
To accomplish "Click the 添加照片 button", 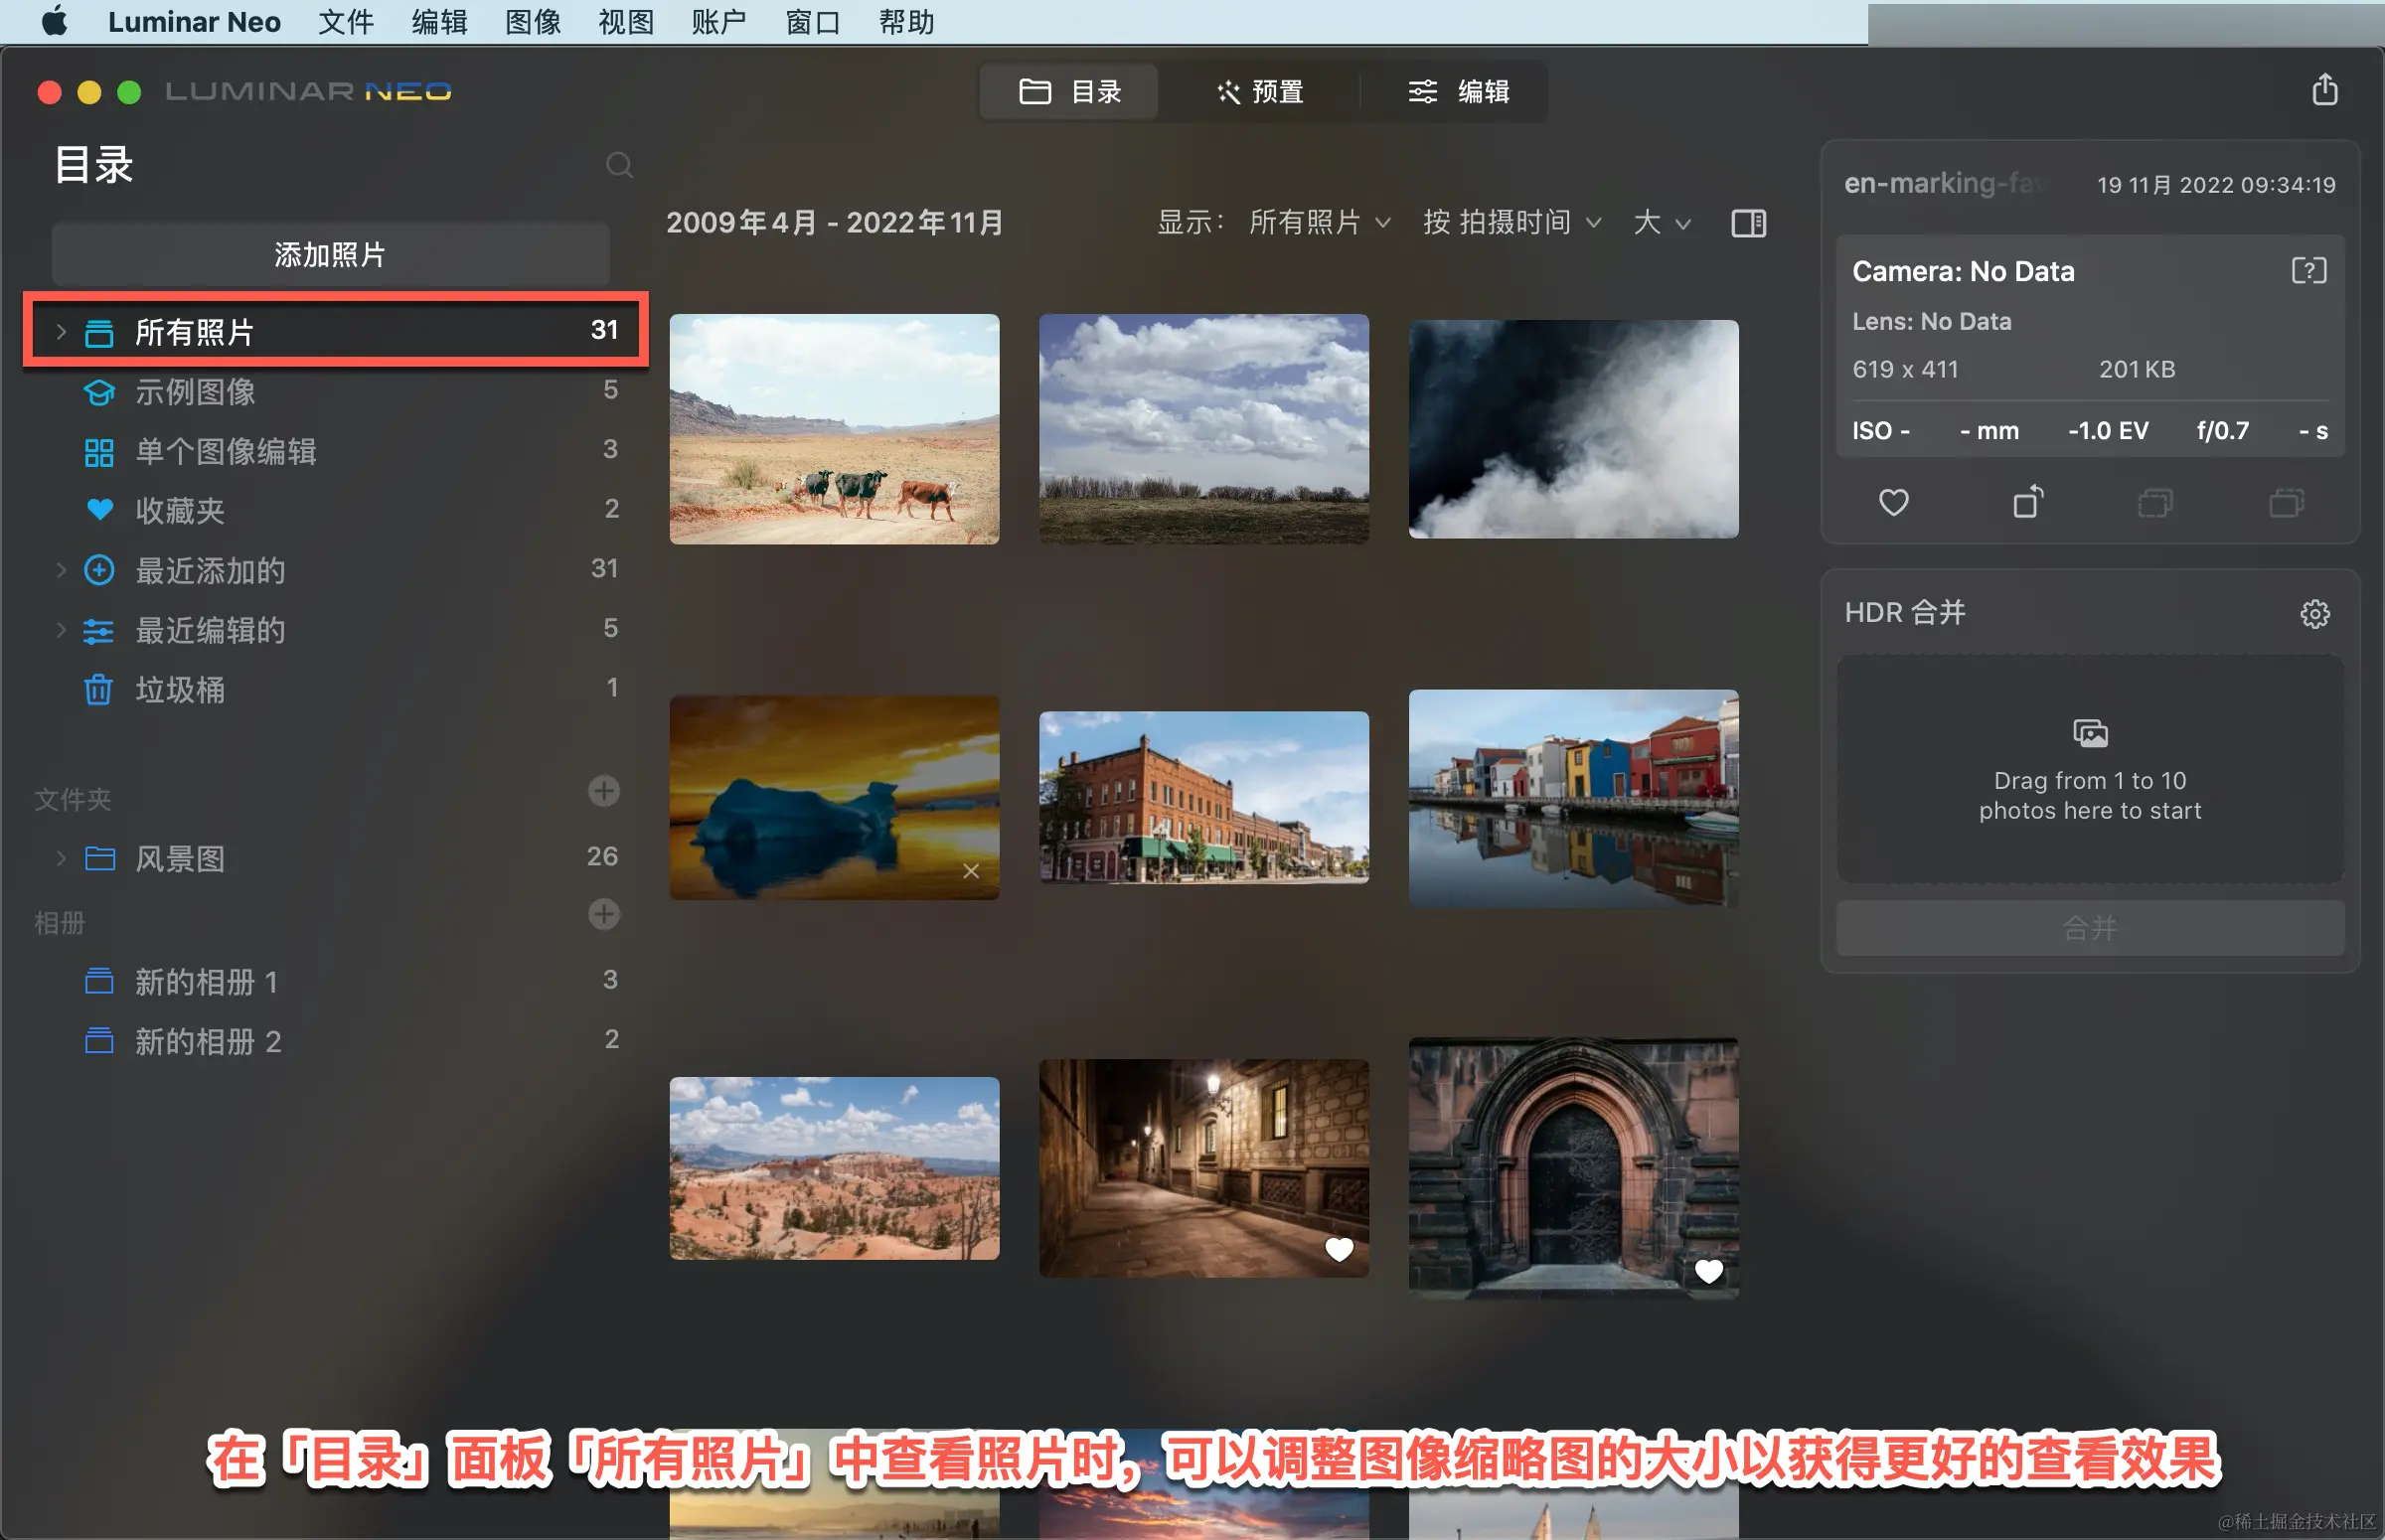I will [330, 255].
